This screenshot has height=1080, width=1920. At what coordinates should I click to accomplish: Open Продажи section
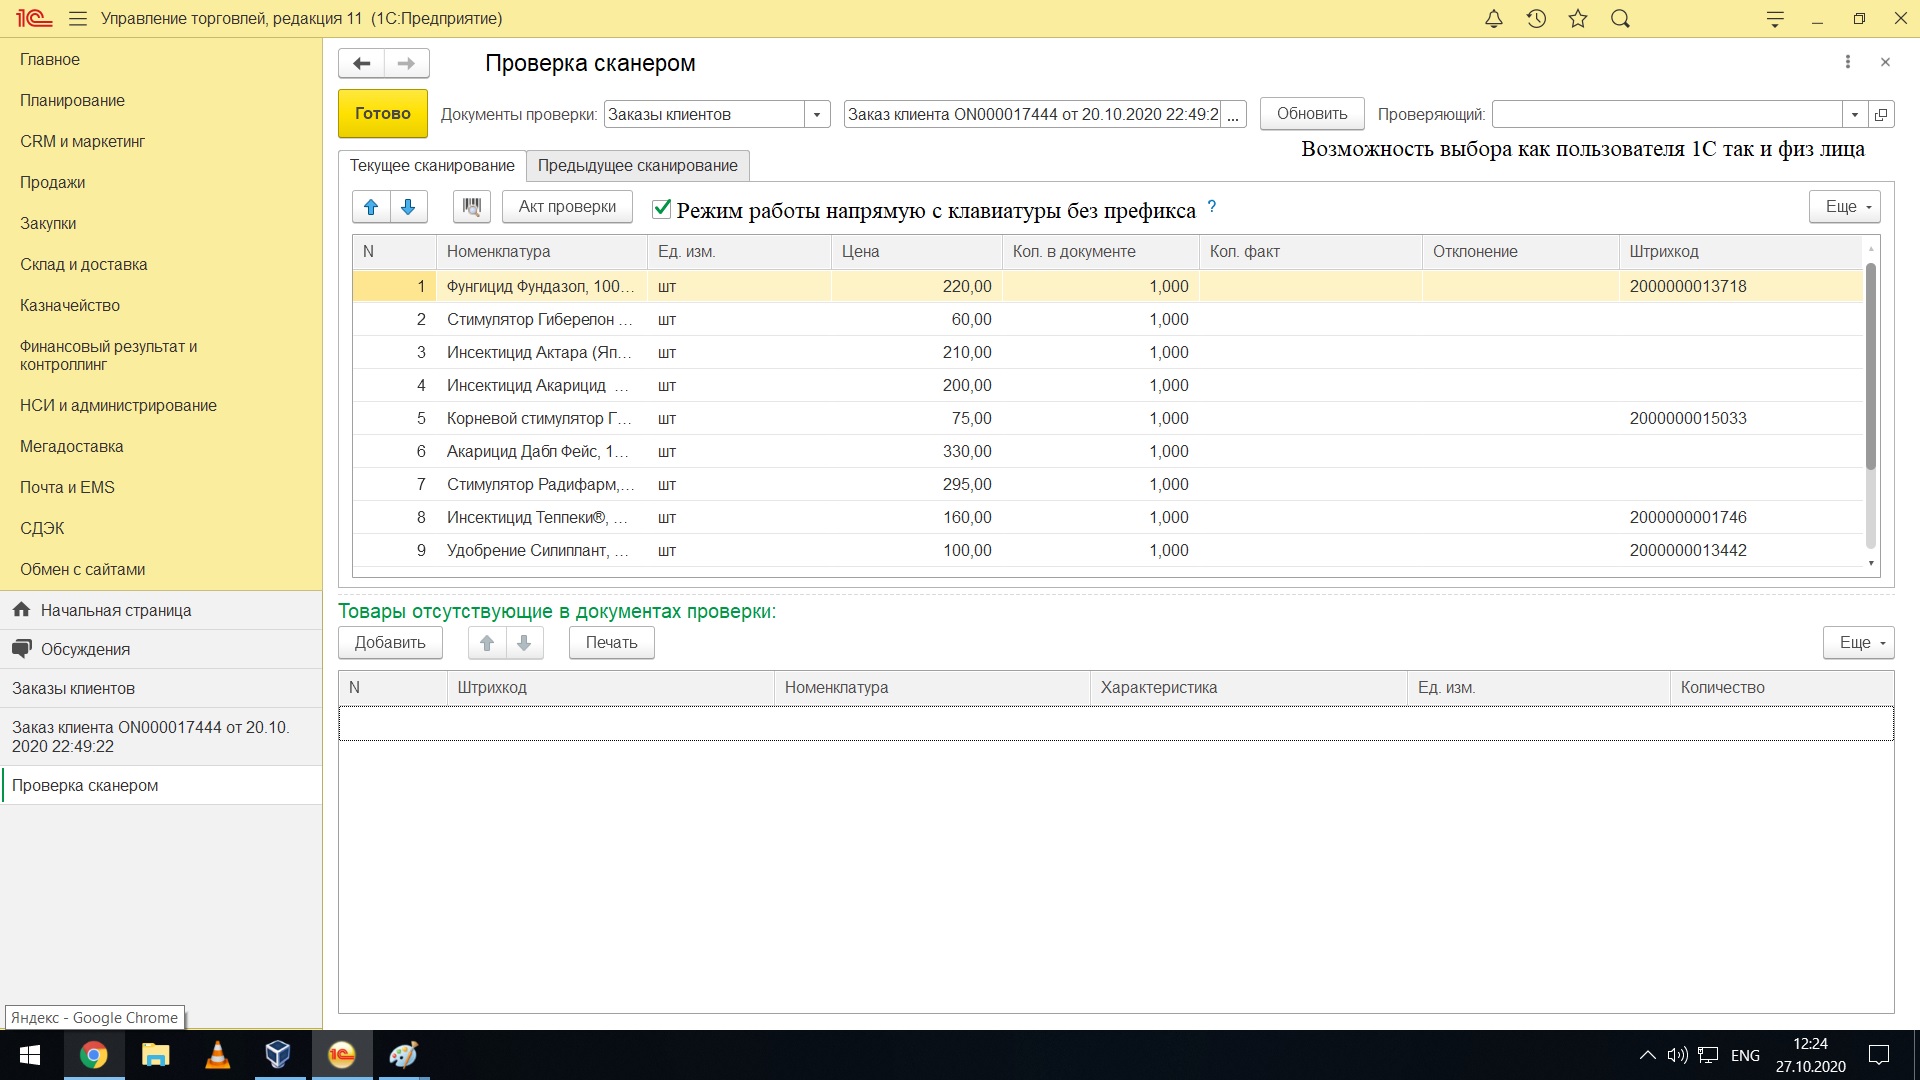(53, 183)
